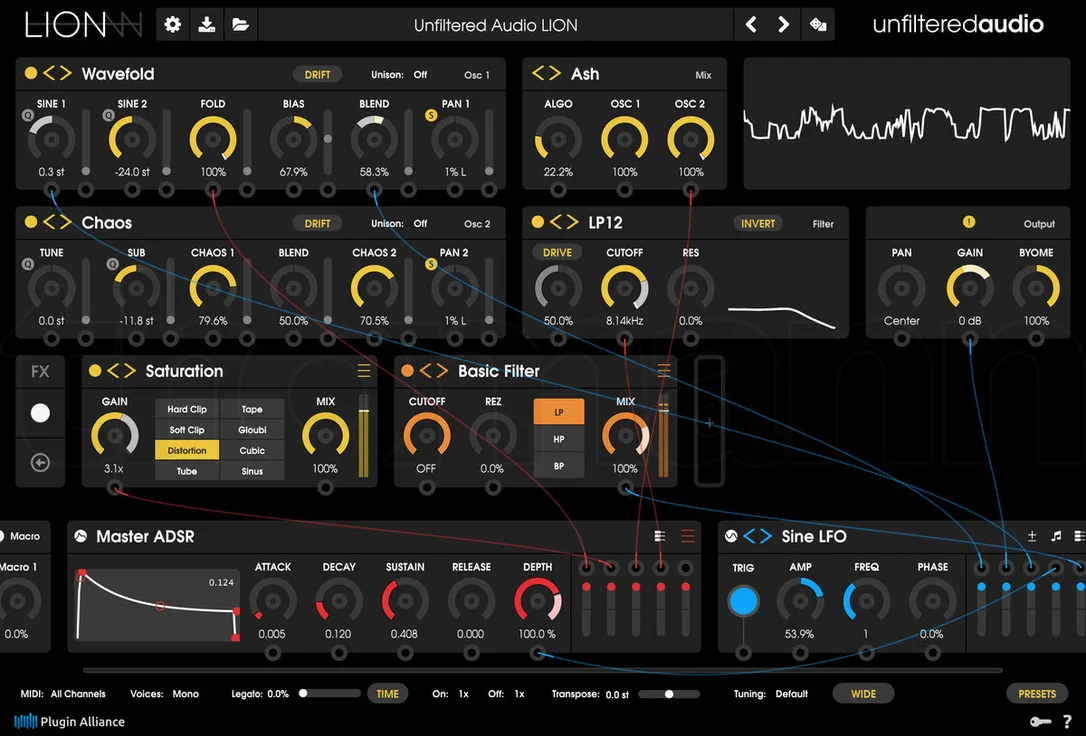1086x736 pixels.
Task: Click the license key icon
Action: 1040,721
